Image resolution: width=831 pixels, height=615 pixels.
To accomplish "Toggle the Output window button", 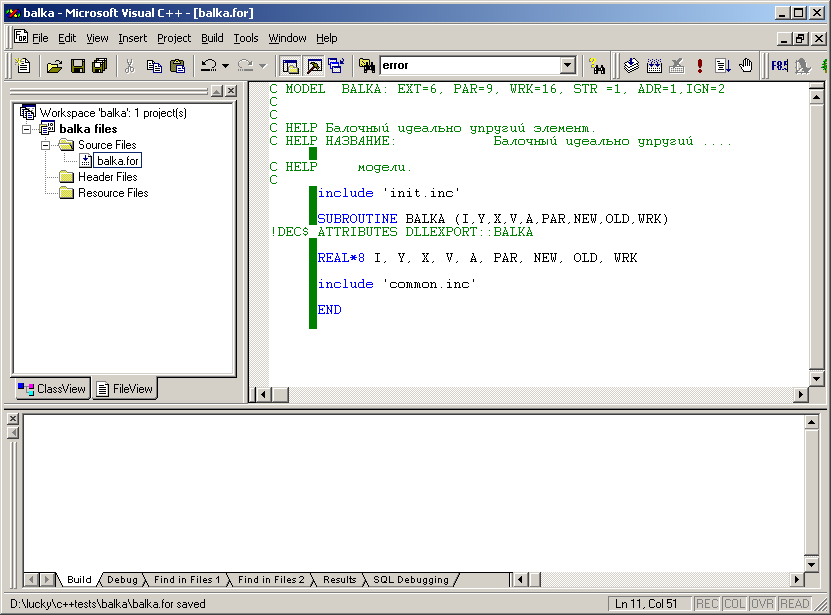I will point(313,66).
